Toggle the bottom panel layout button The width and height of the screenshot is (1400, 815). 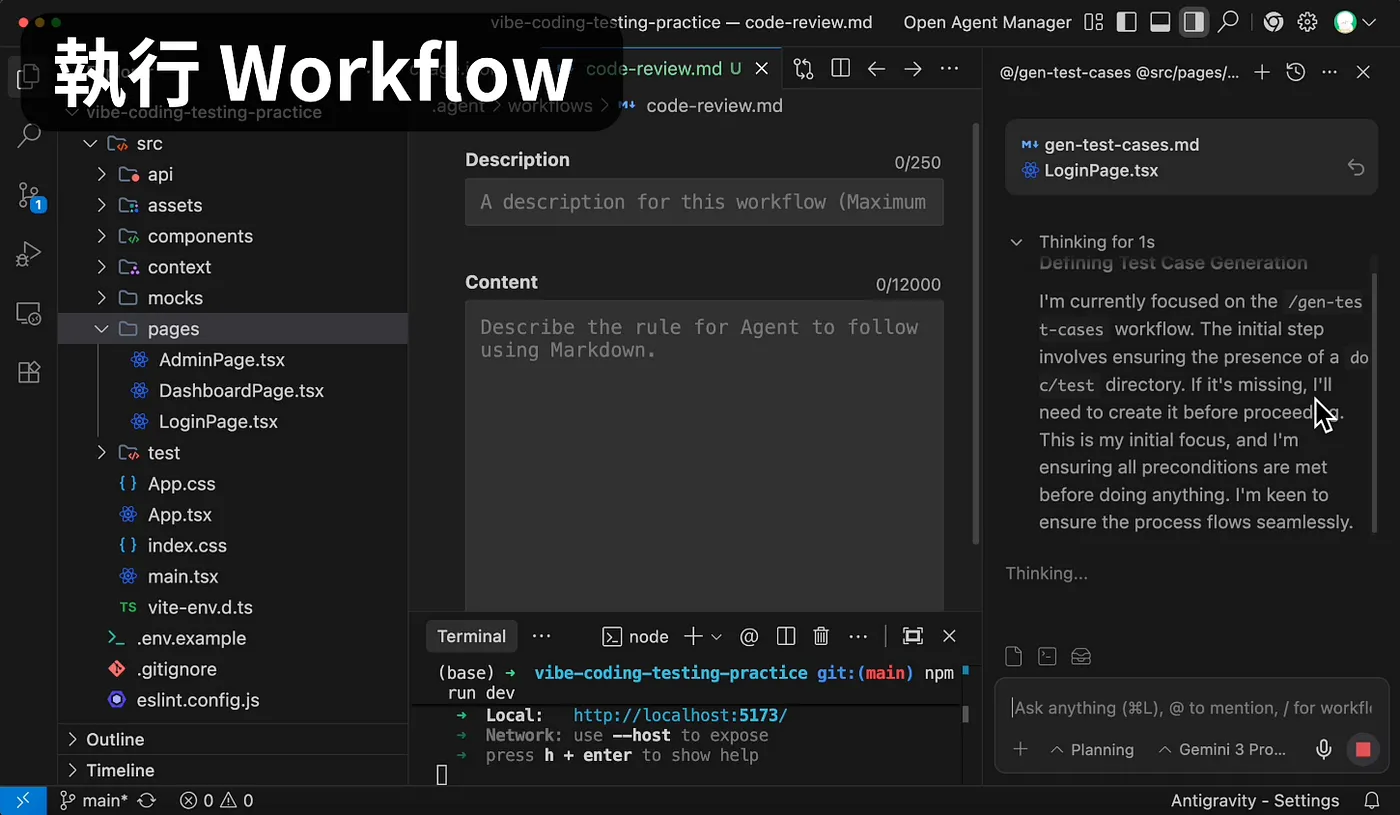click(x=1160, y=22)
